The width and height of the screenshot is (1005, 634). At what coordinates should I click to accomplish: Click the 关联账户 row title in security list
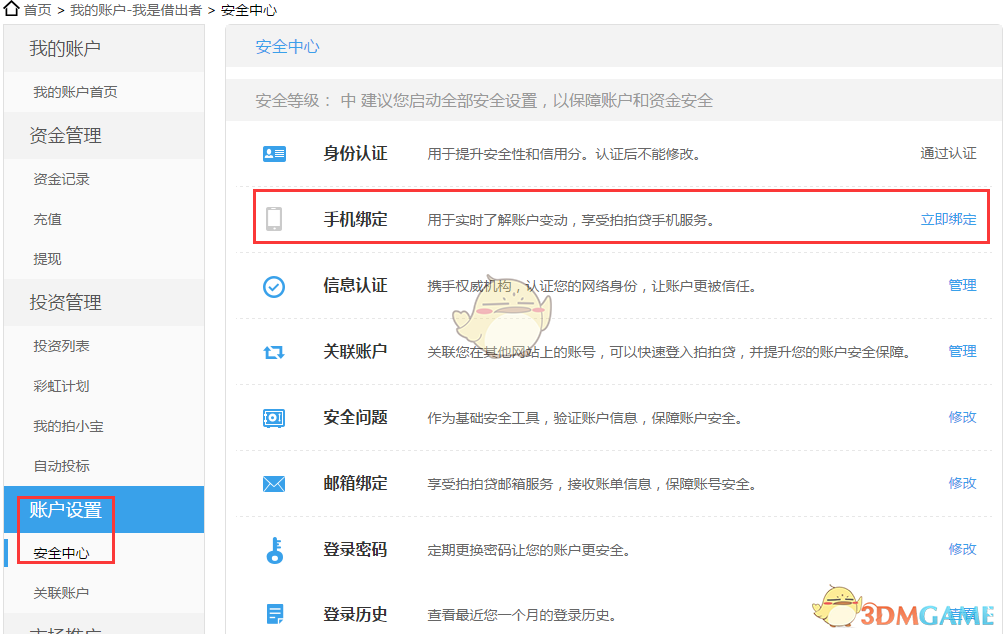tap(355, 351)
